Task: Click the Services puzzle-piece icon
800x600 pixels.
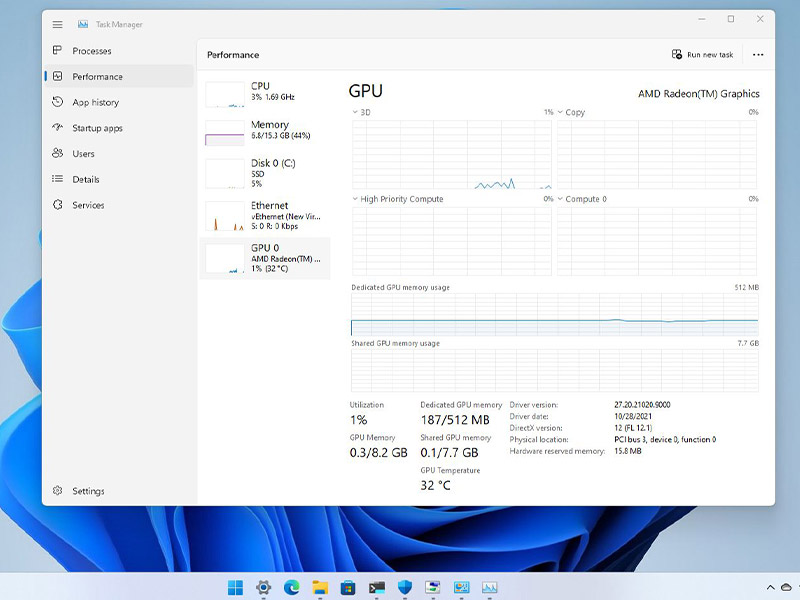Action: point(58,205)
